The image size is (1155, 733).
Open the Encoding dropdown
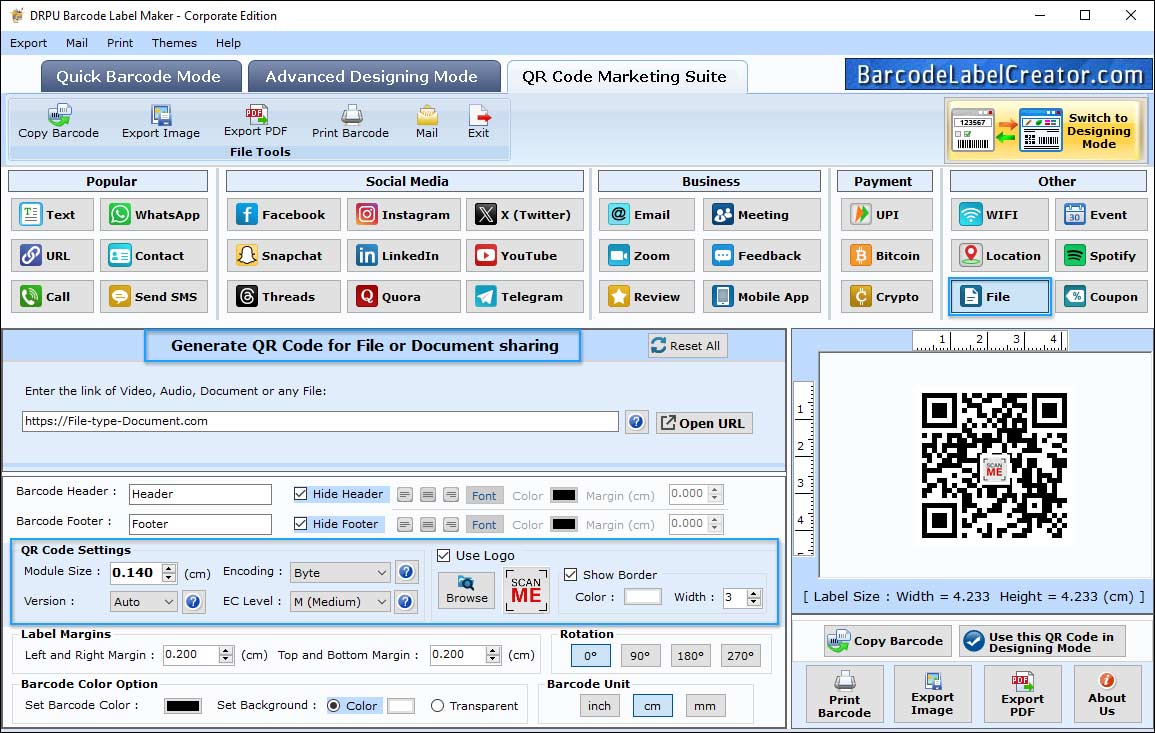[340, 572]
